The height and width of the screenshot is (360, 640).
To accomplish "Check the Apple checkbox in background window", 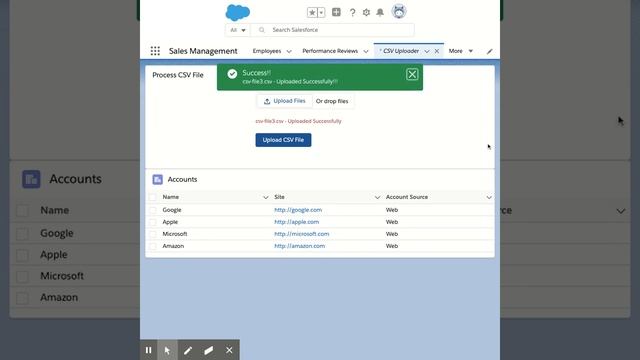I will coord(22,255).
